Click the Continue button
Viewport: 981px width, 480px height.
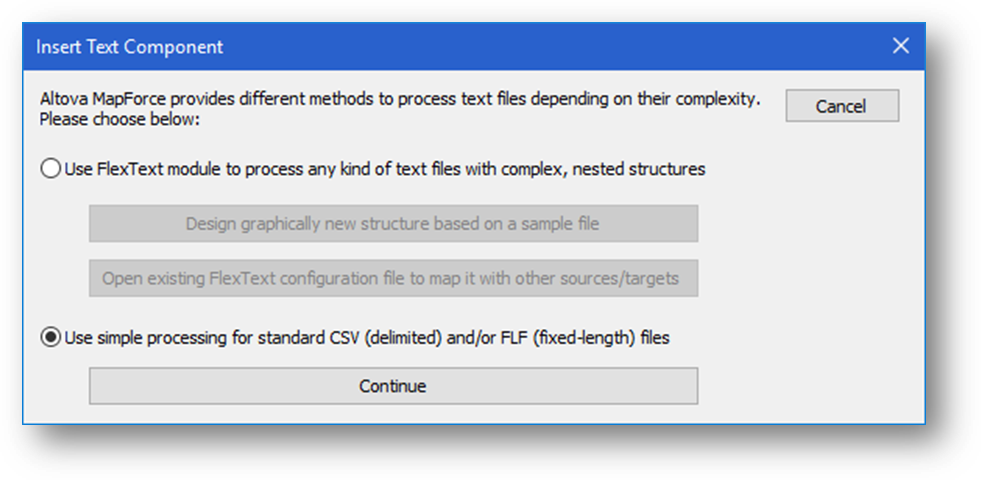(393, 386)
